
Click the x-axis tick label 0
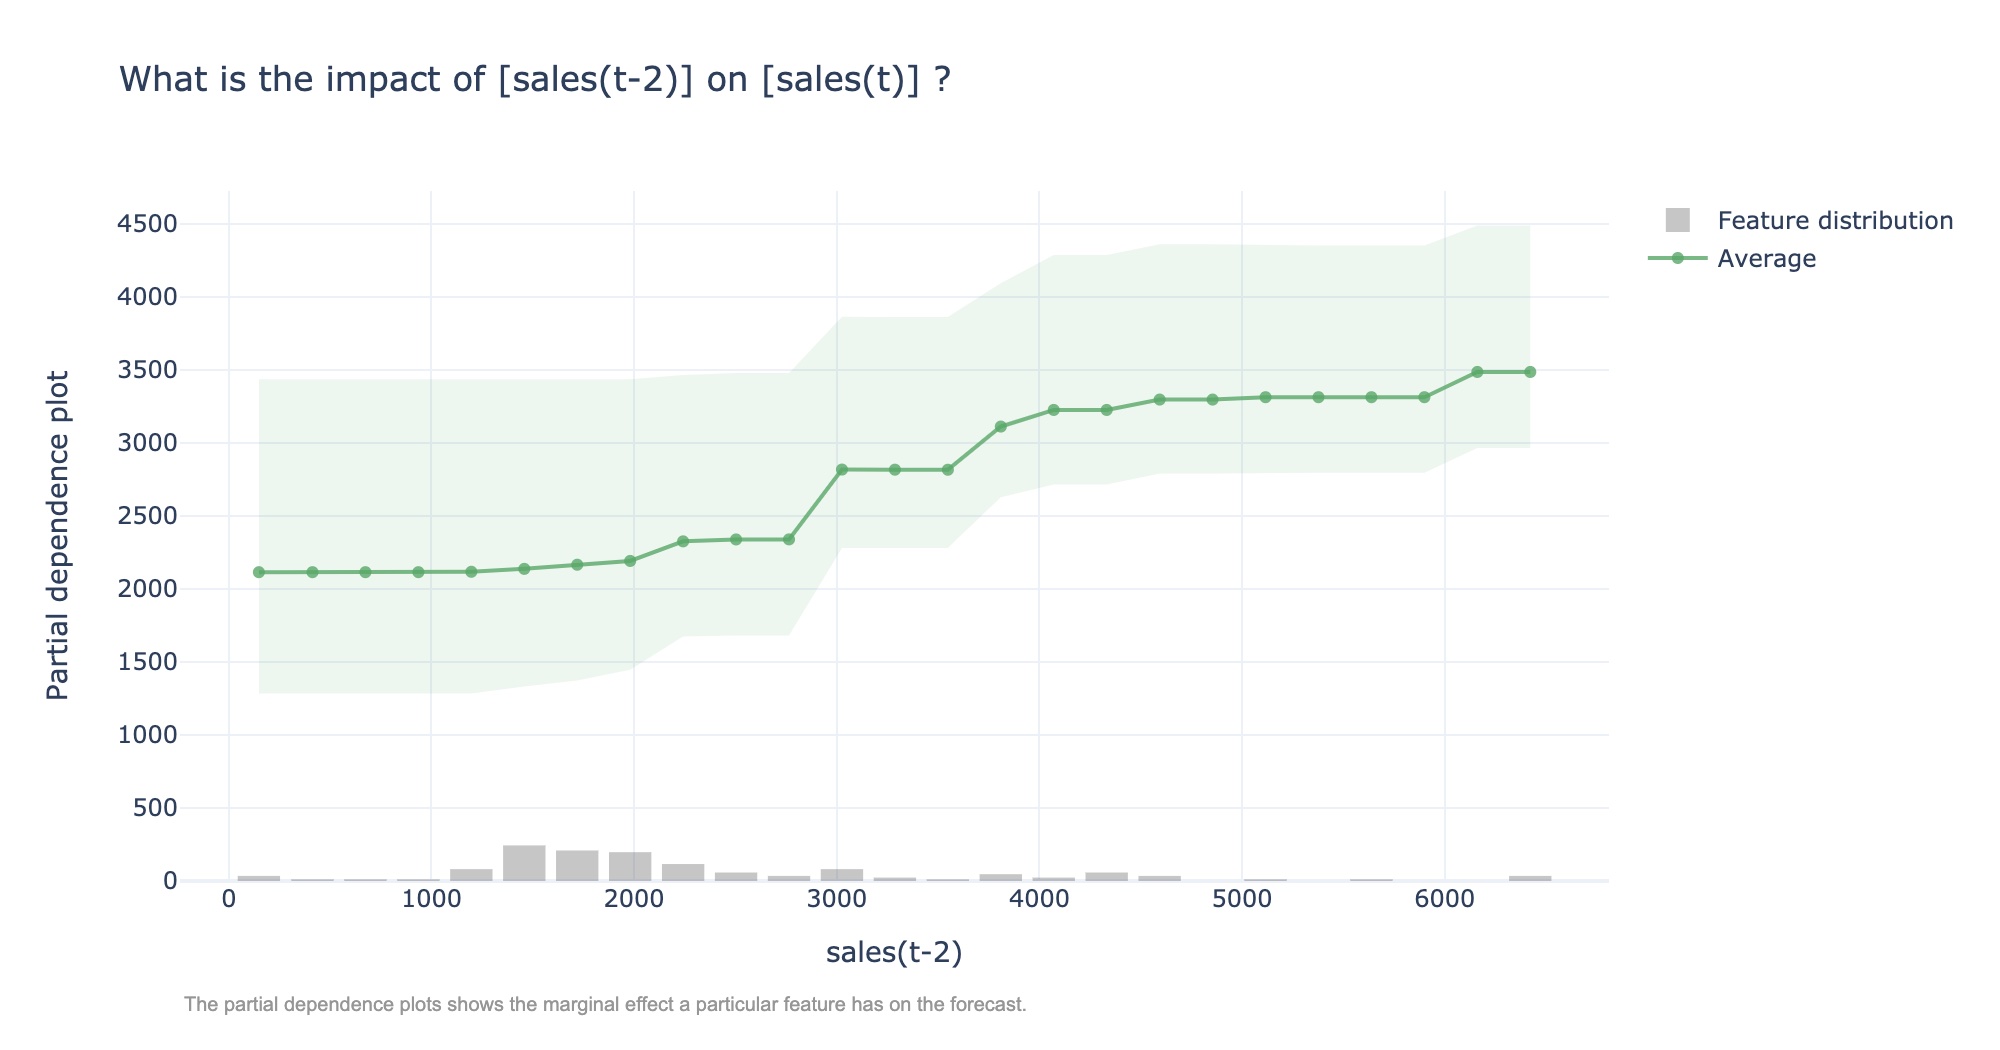(229, 899)
